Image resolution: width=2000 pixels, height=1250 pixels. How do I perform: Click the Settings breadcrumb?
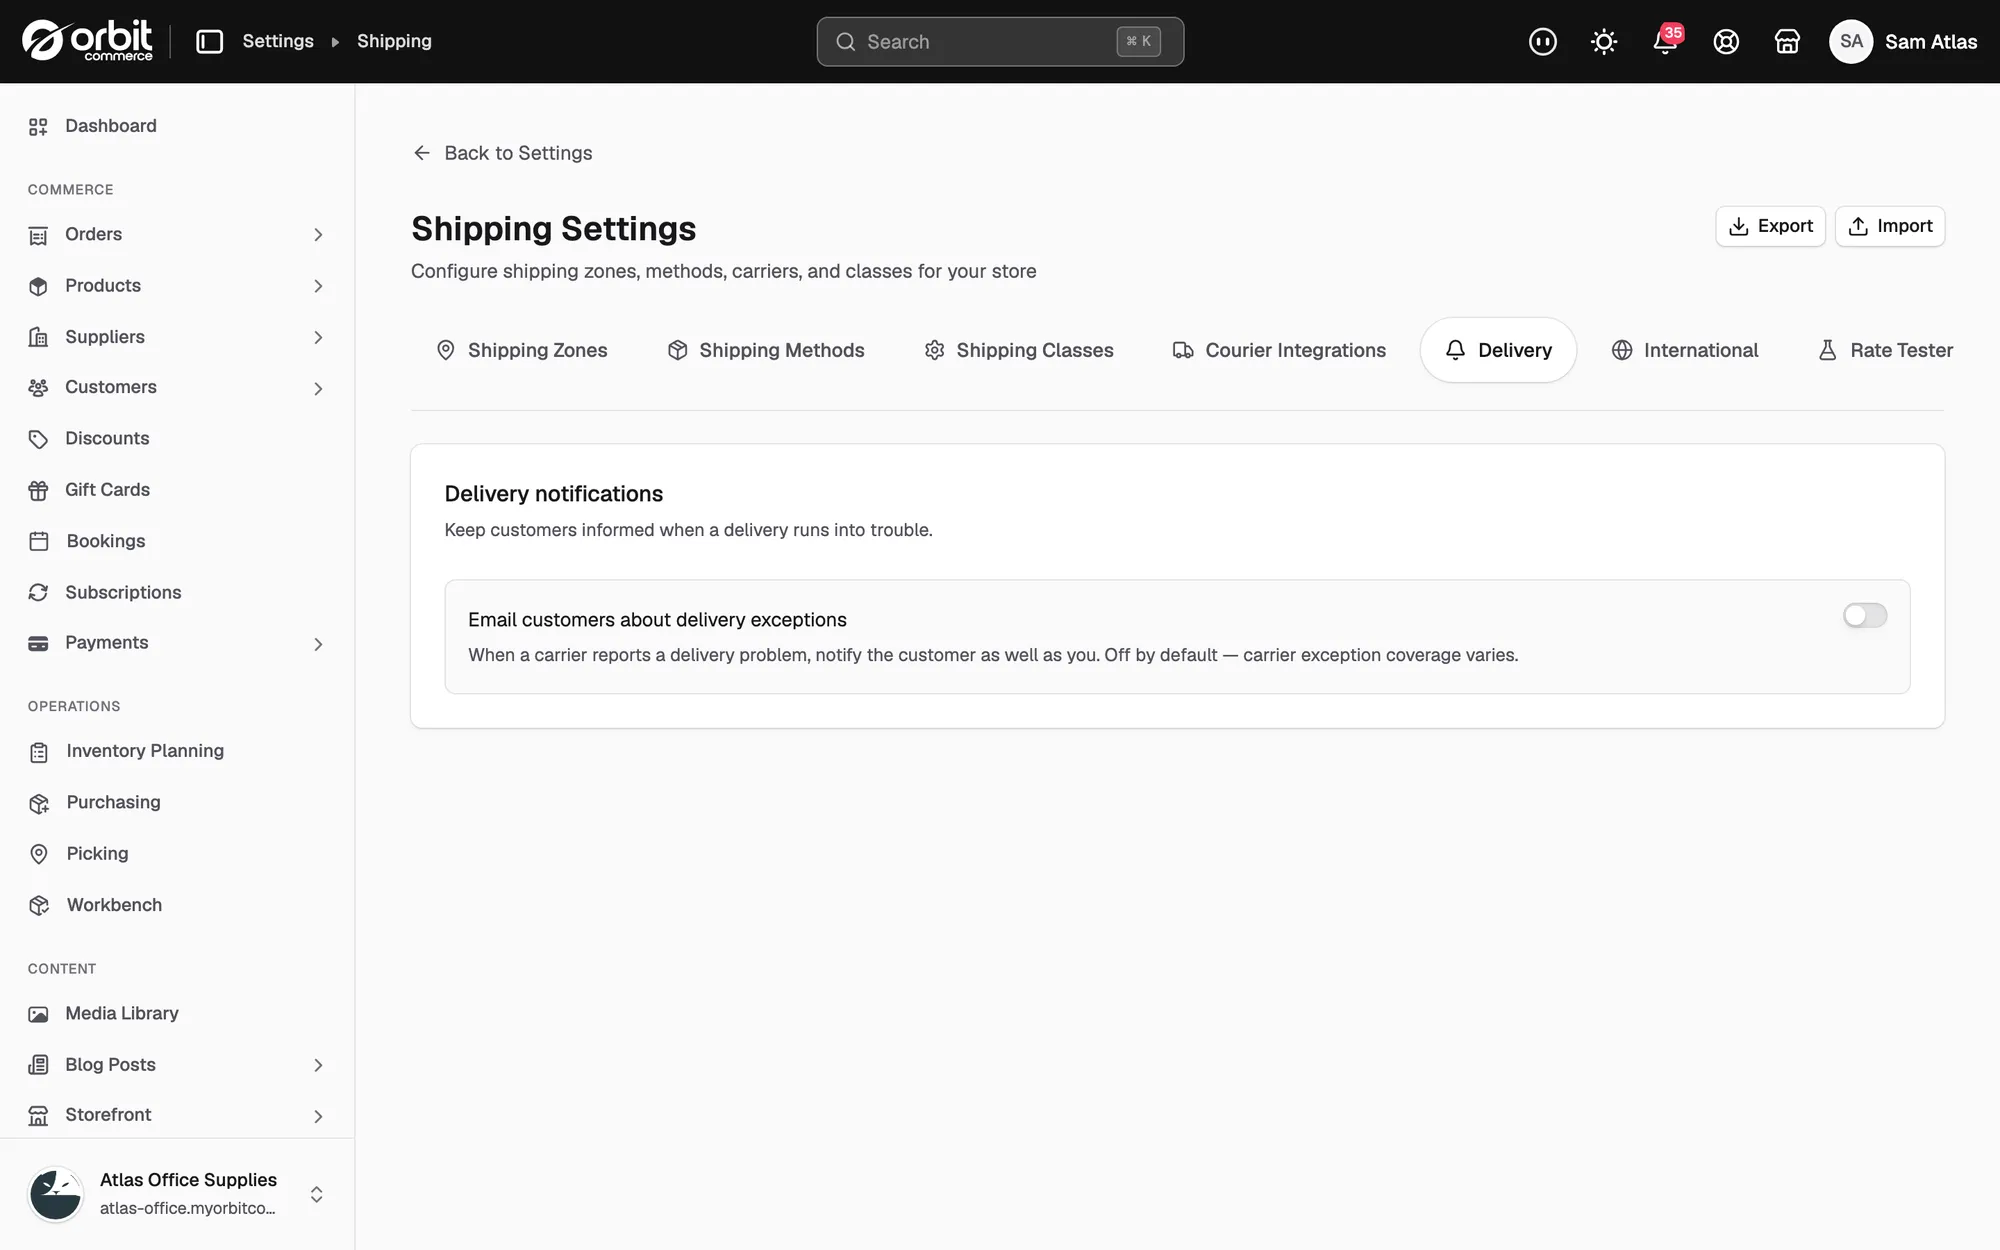pyautogui.click(x=278, y=41)
